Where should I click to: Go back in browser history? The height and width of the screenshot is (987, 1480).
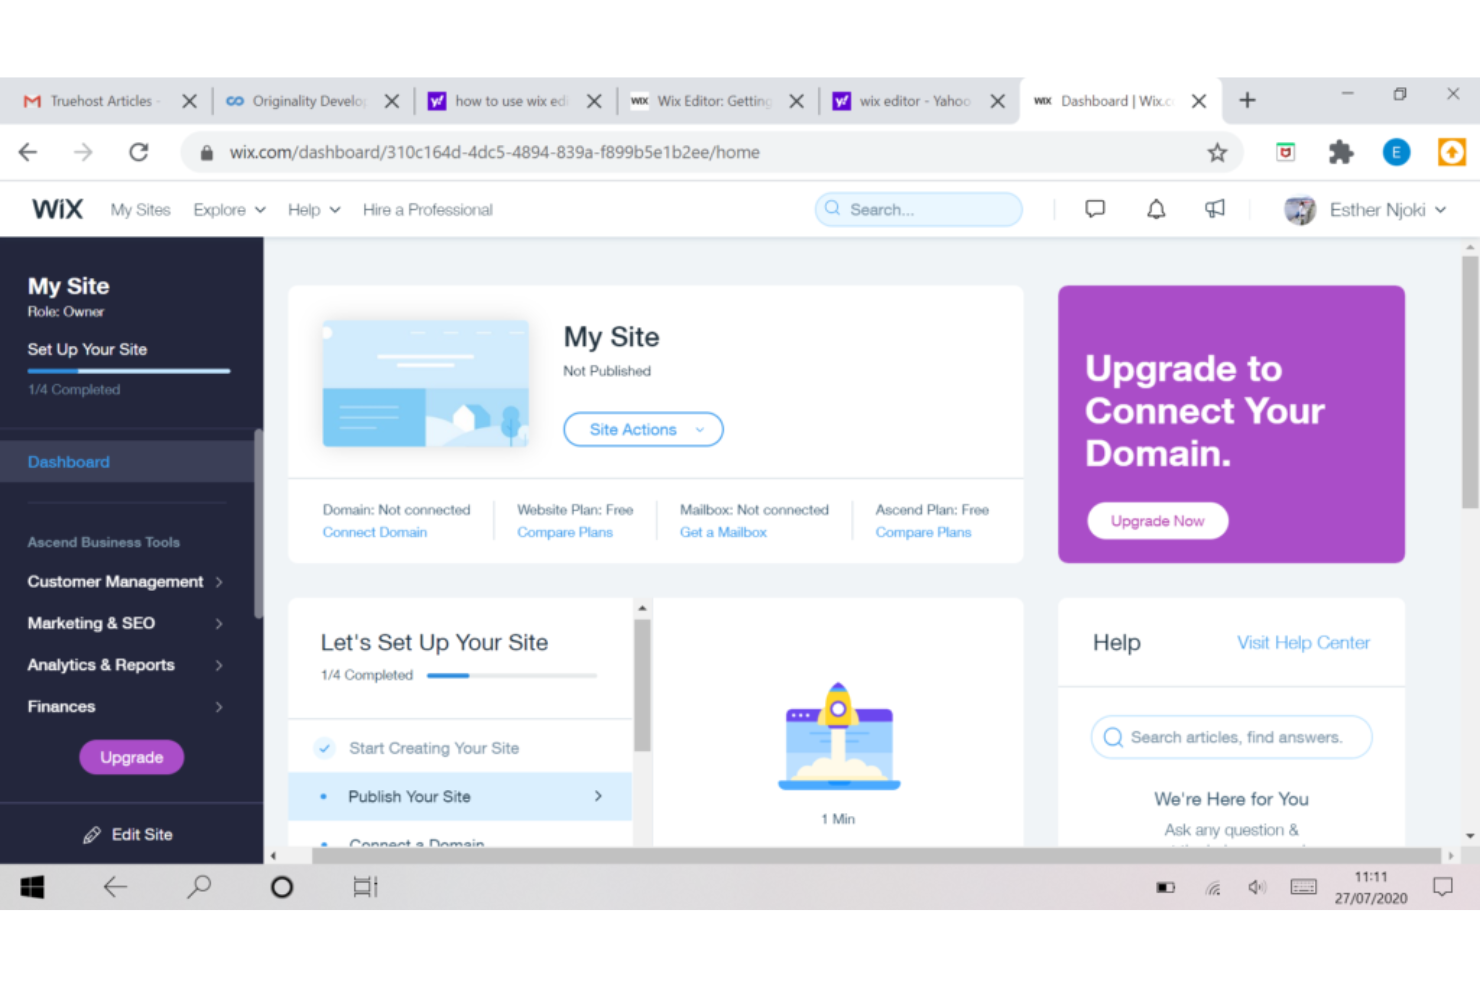point(28,152)
